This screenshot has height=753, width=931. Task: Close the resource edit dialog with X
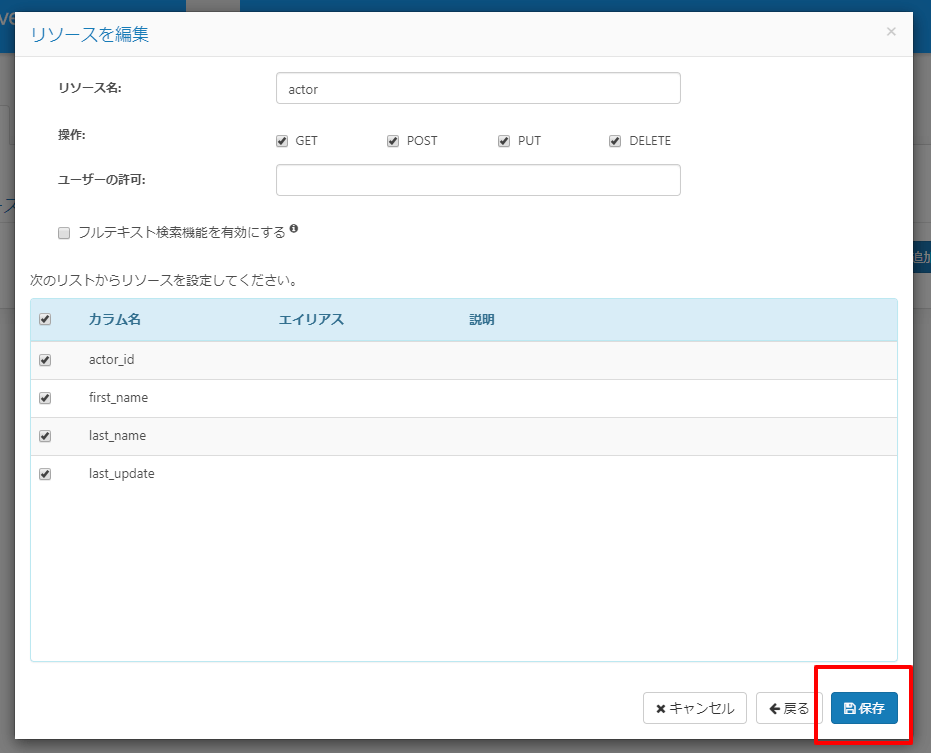coord(891,31)
